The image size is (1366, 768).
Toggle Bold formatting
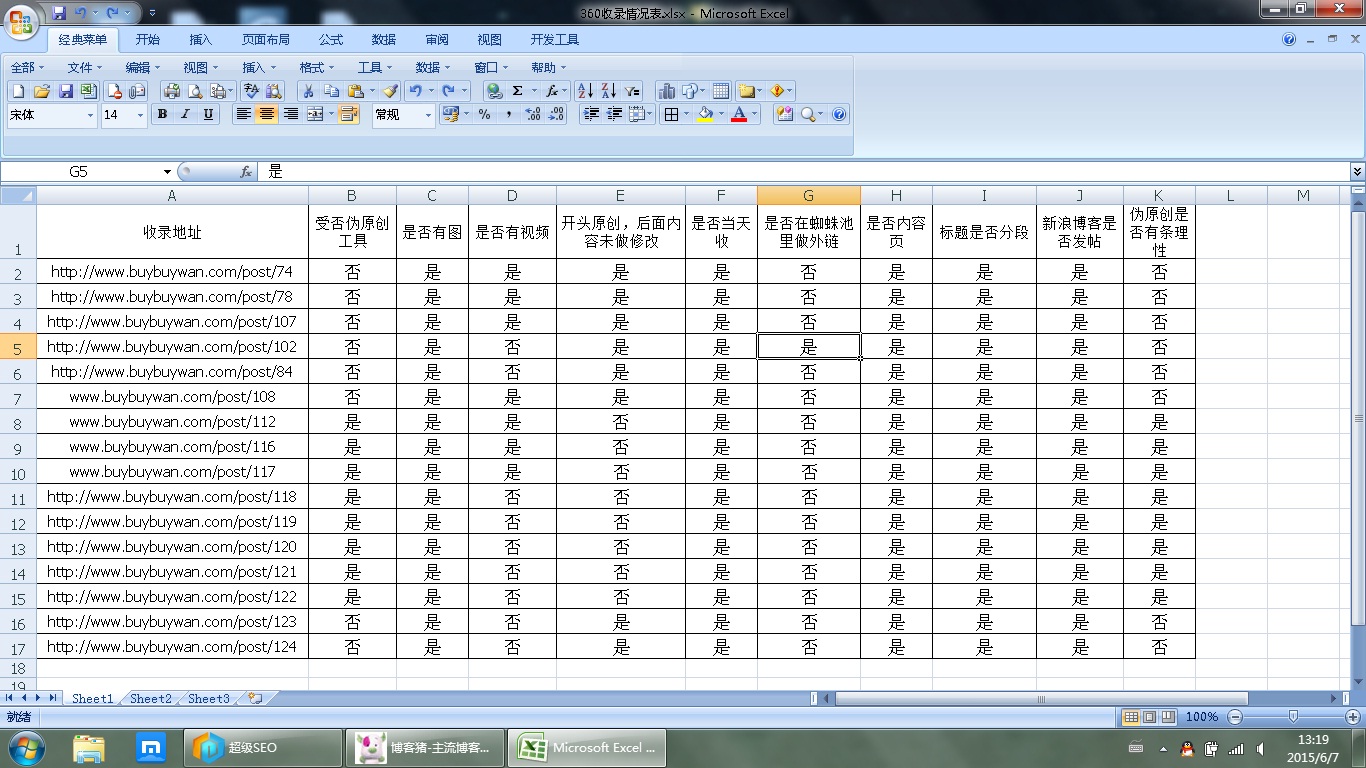[162, 115]
